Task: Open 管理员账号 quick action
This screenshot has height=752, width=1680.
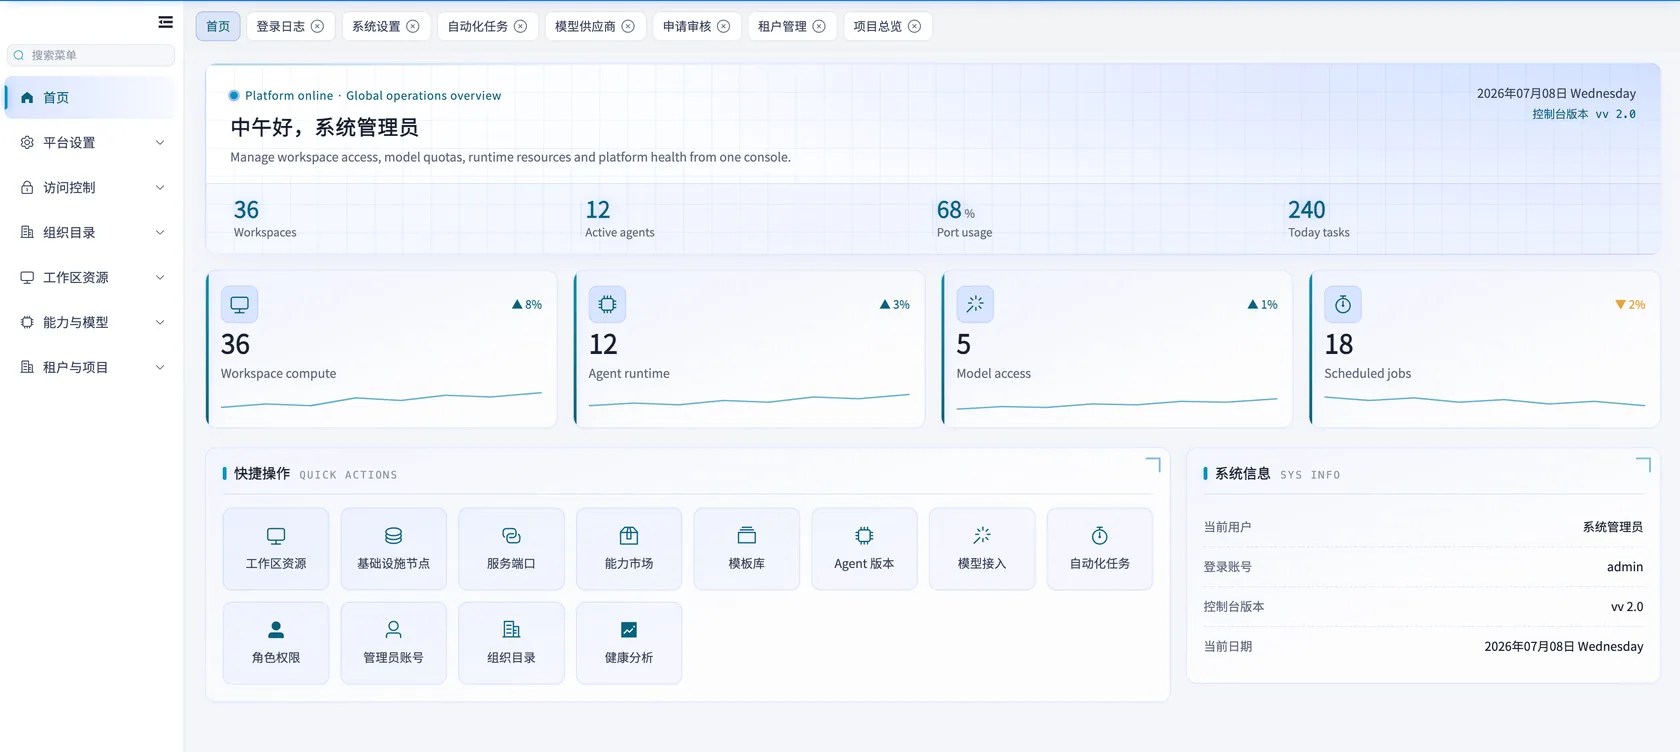Action: pyautogui.click(x=394, y=643)
